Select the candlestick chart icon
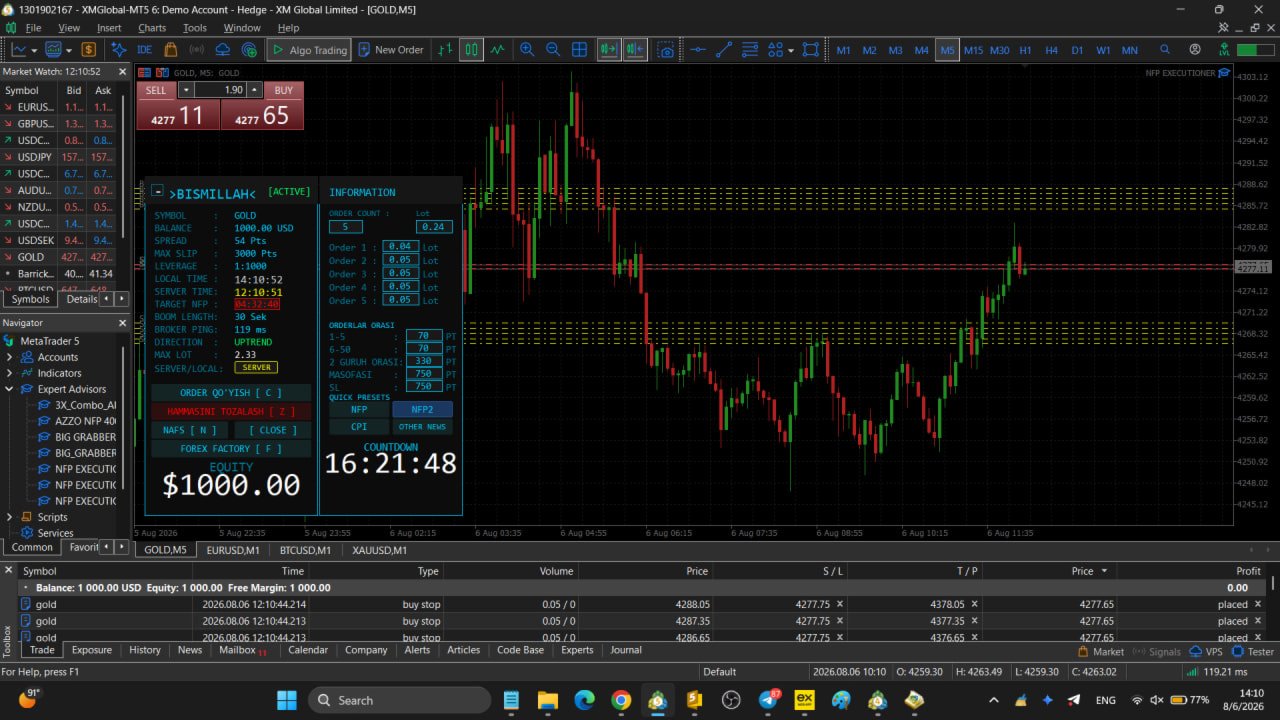 (471, 49)
